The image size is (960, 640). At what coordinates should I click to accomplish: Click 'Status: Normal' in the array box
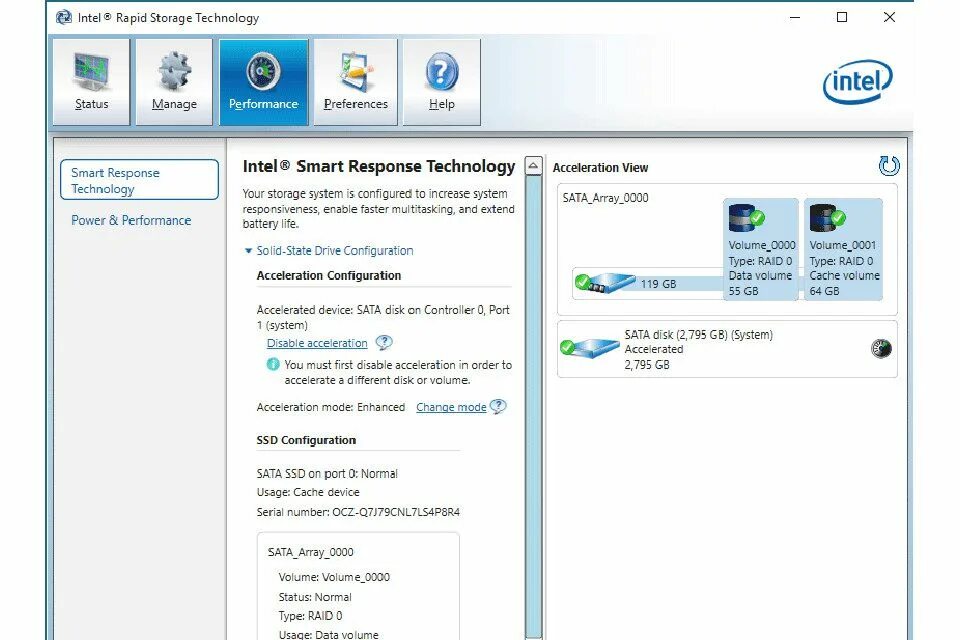315,597
